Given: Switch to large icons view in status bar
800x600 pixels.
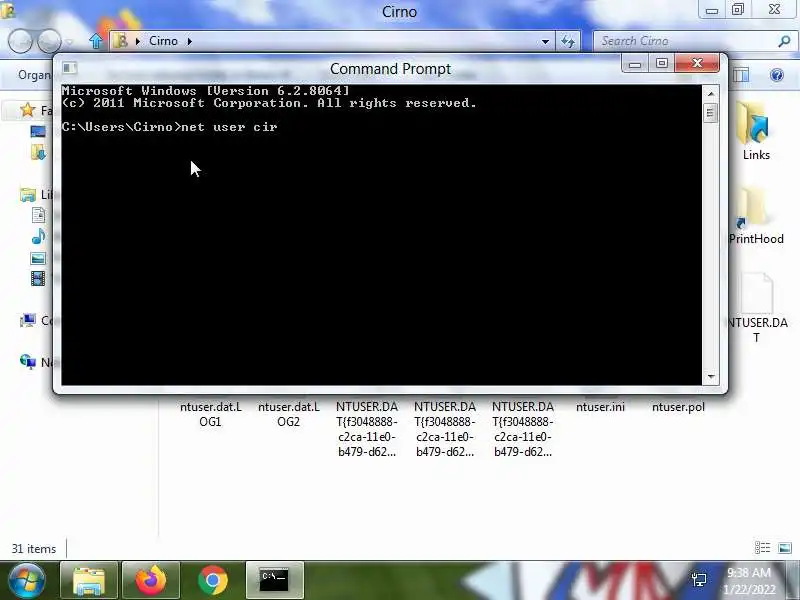Looking at the screenshot, I should tap(785, 548).
